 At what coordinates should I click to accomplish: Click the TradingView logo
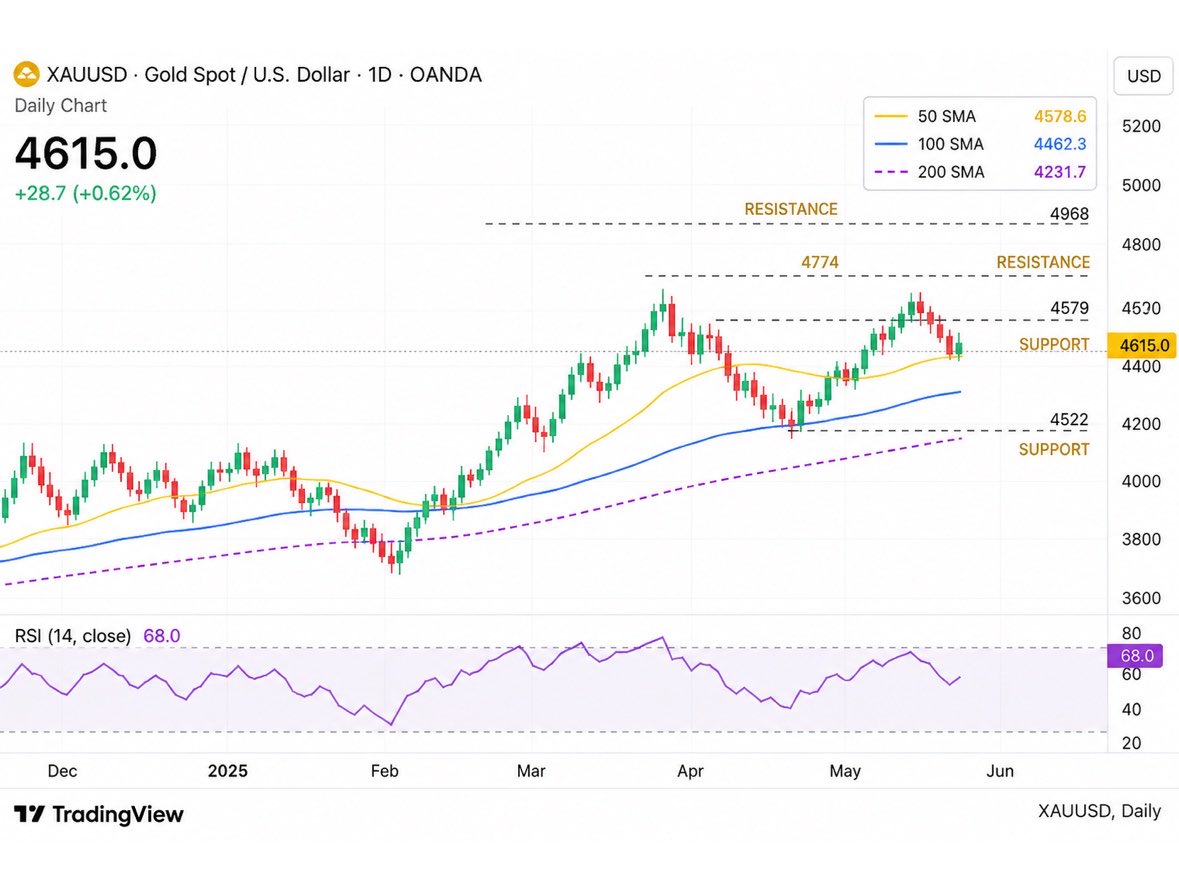[x=99, y=814]
